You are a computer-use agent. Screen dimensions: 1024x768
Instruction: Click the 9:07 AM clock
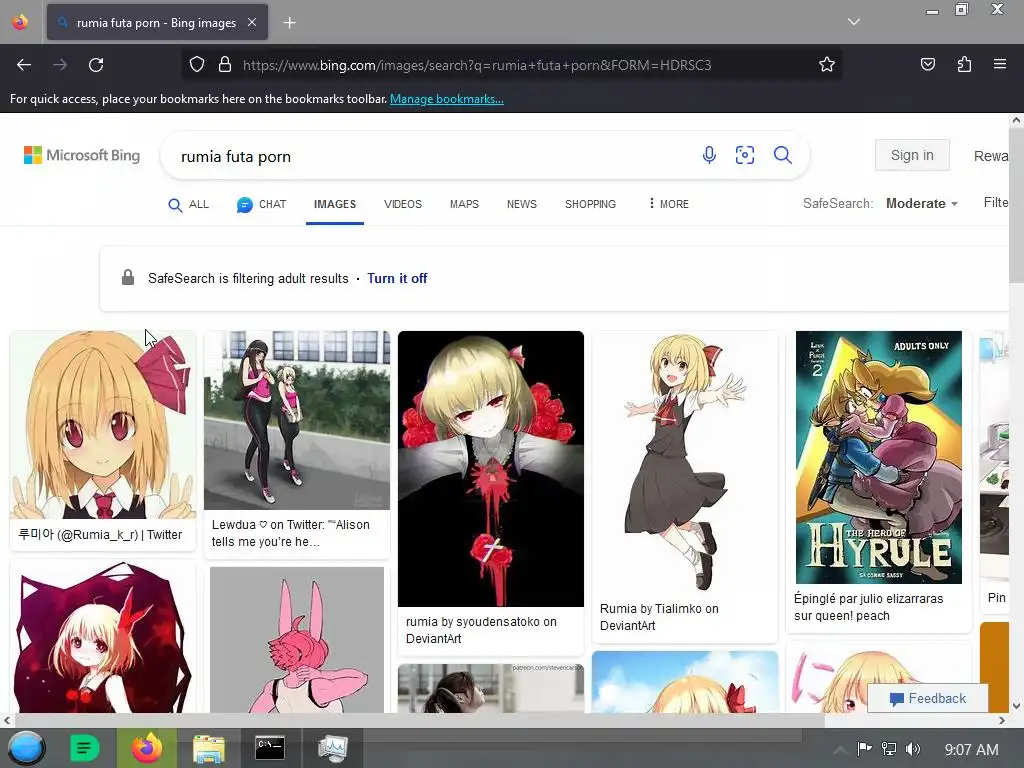pyautogui.click(x=971, y=749)
